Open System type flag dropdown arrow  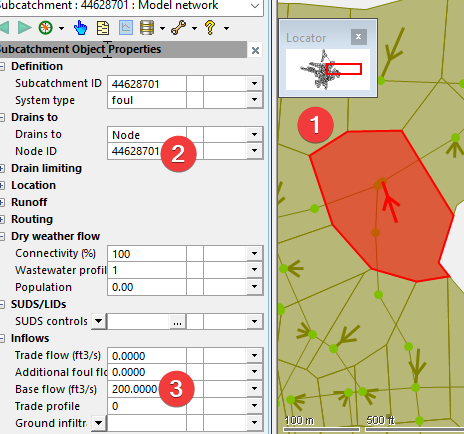(254, 100)
